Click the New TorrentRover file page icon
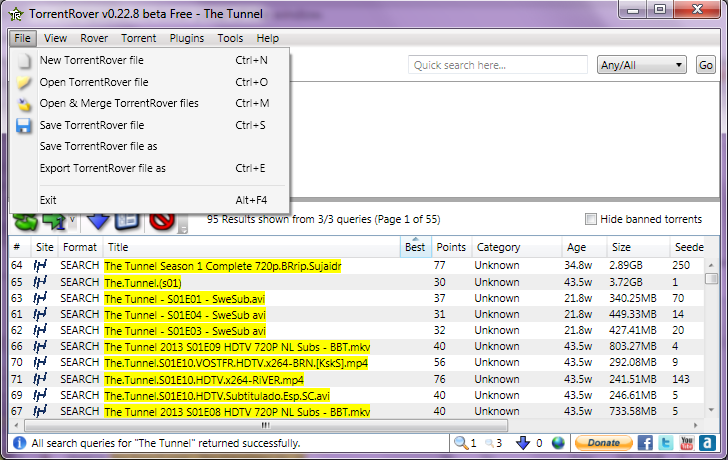 [24, 60]
